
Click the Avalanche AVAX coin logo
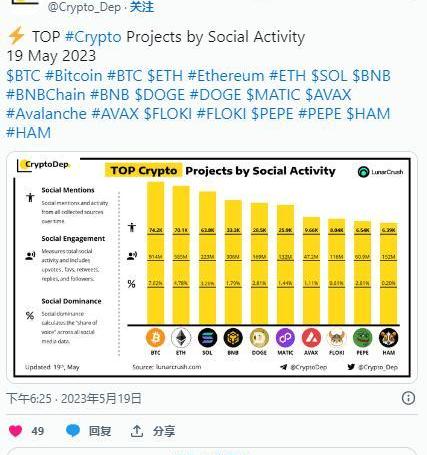(311, 338)
